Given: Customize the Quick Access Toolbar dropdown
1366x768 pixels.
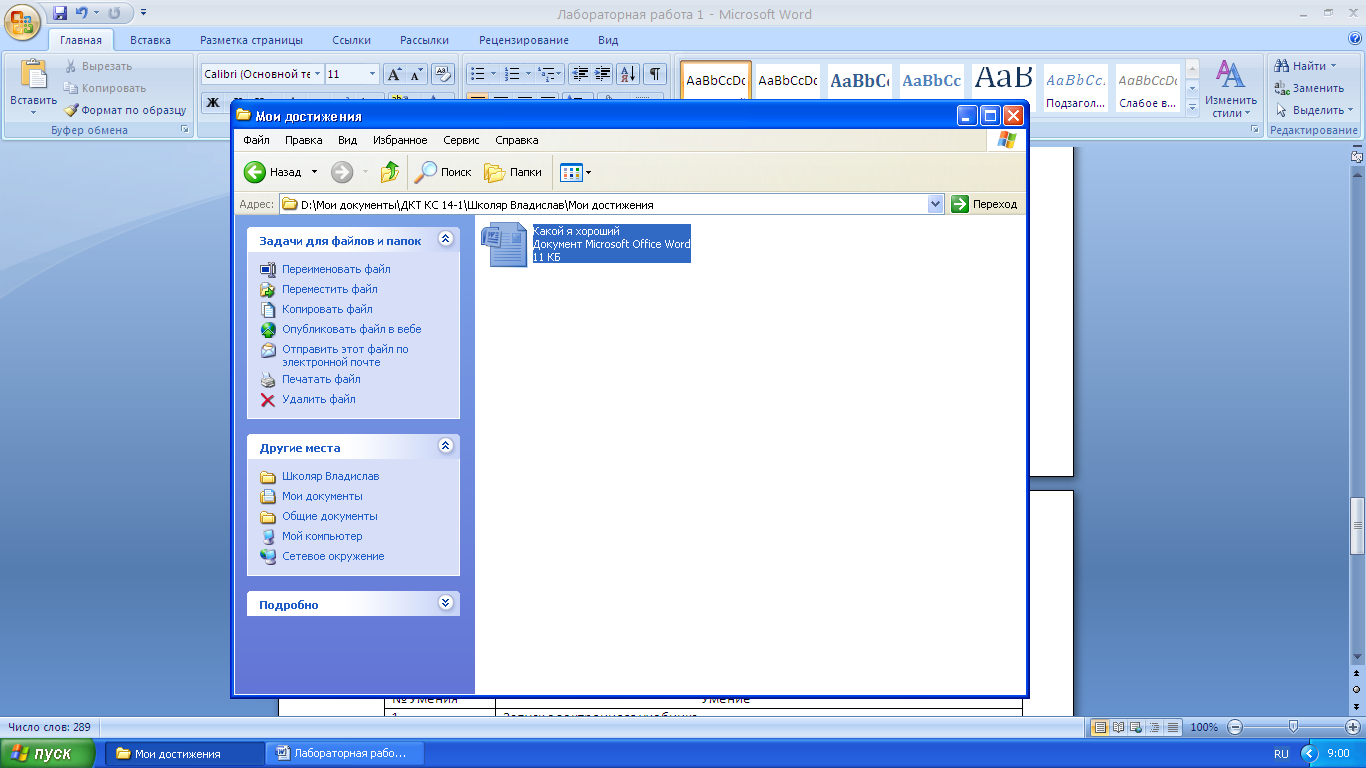Looking at the screenshot, I should tap(144, 13).
